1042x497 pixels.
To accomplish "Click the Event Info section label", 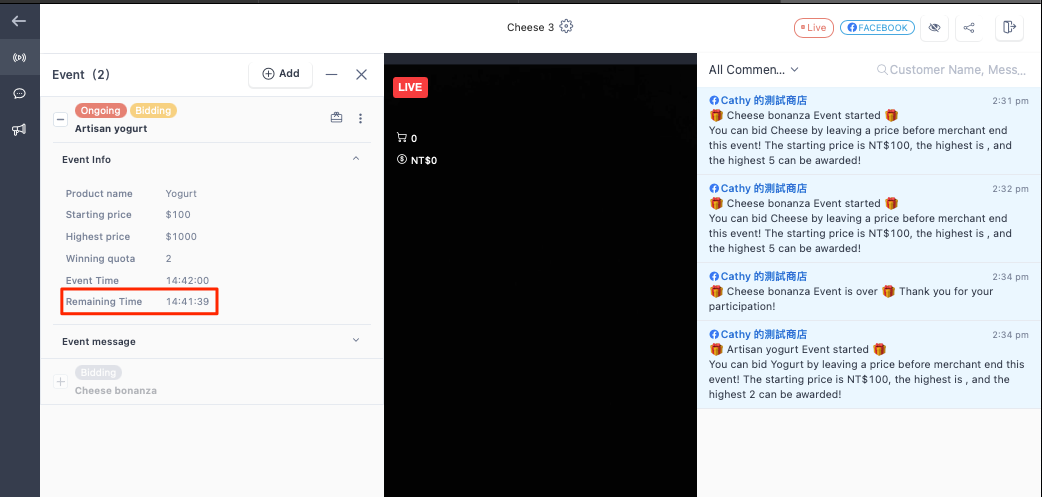I will [x=86, y=159].
